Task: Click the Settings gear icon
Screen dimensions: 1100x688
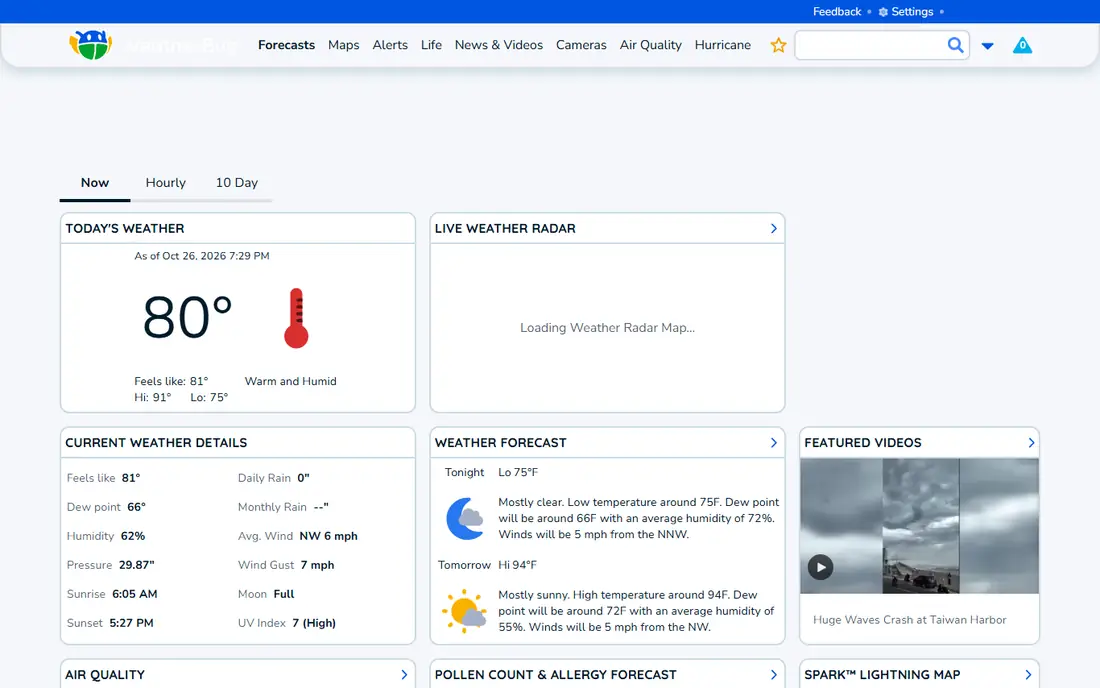Action: click(883, 12)
